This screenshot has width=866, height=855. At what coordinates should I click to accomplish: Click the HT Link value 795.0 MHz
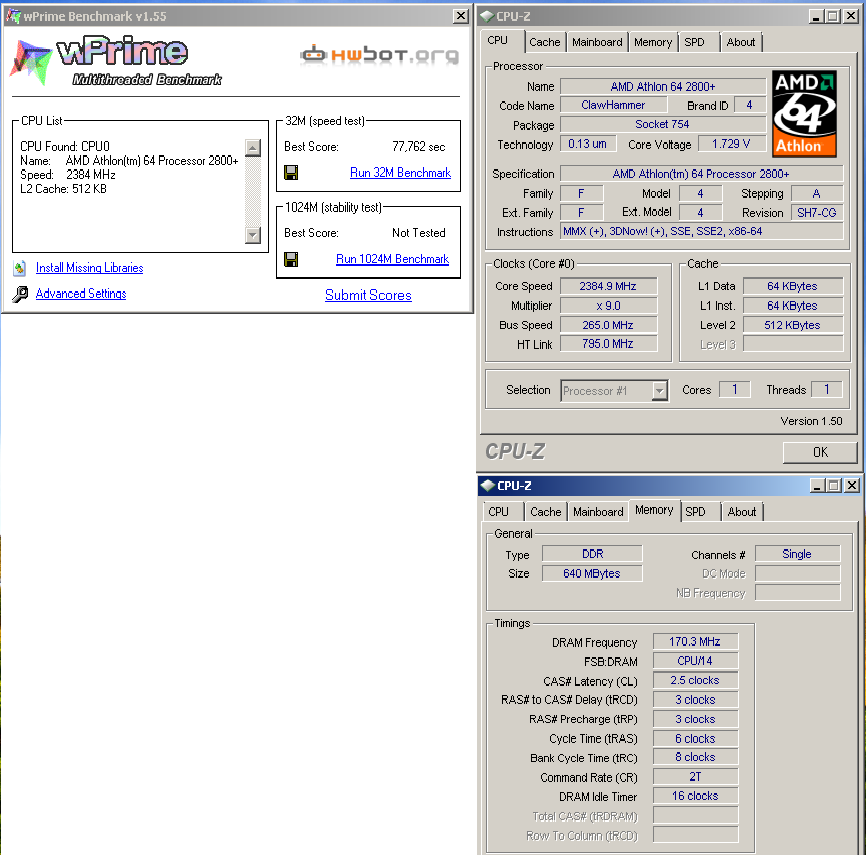[x=608, y=344]
